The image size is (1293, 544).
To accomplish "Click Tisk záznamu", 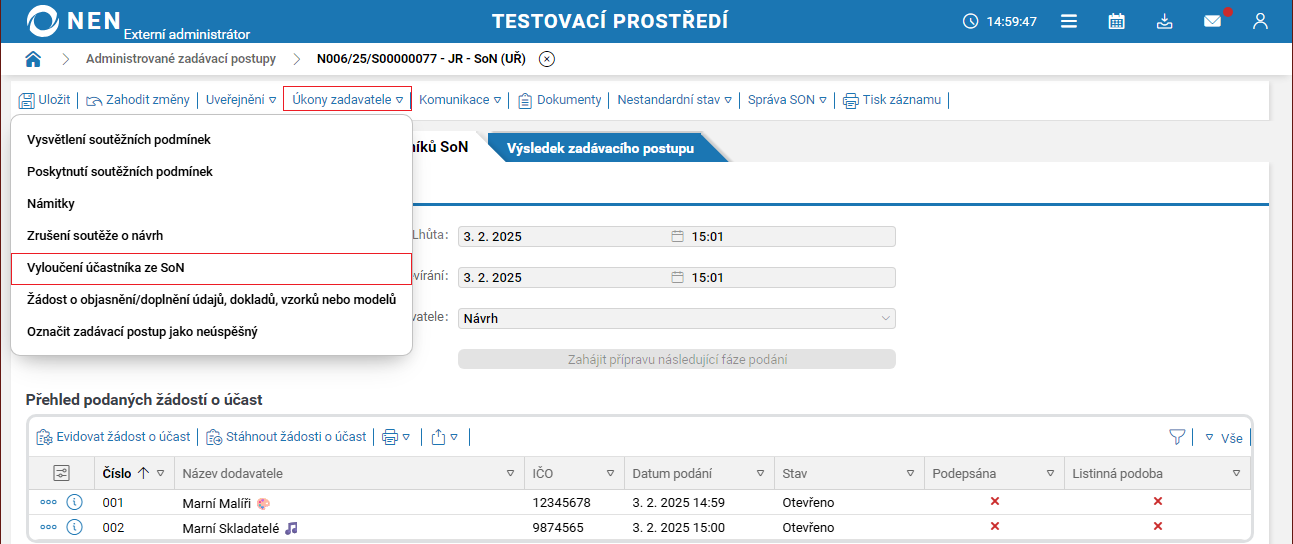I will point(892,100).
